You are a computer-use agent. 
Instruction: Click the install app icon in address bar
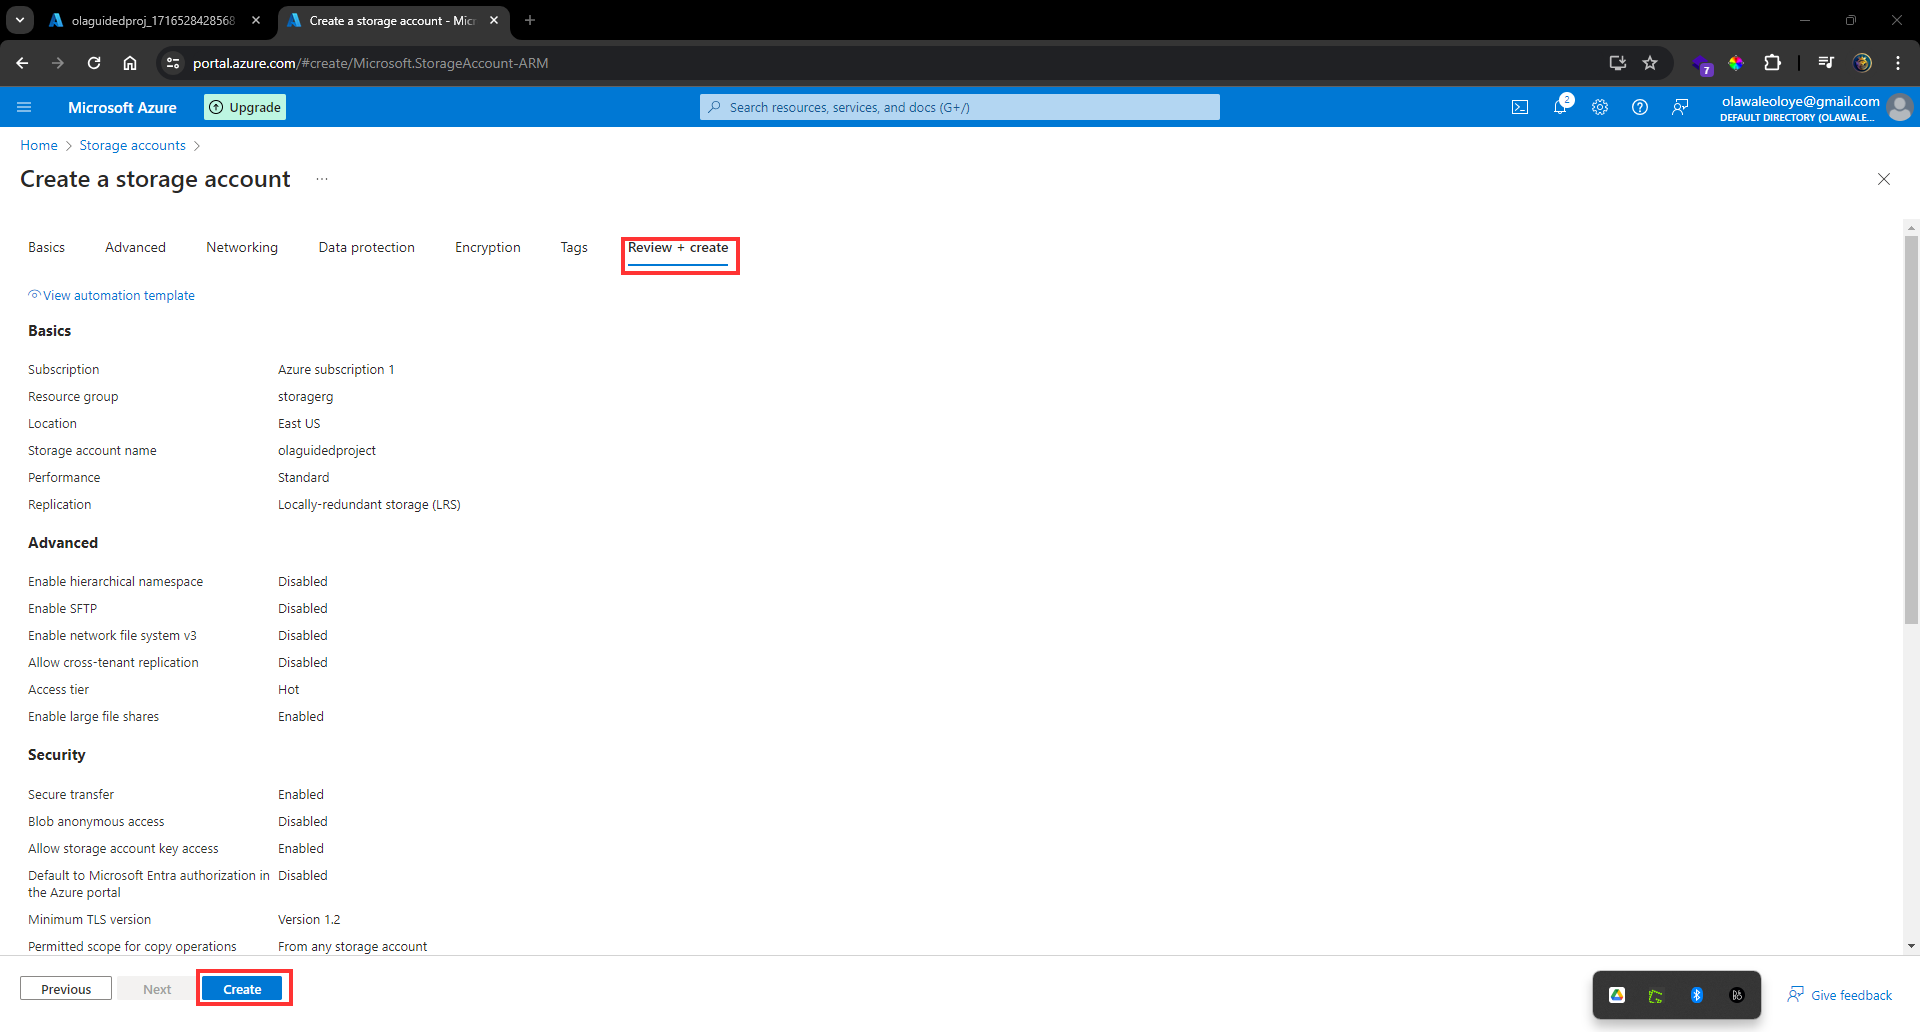tap(1617, 63)
